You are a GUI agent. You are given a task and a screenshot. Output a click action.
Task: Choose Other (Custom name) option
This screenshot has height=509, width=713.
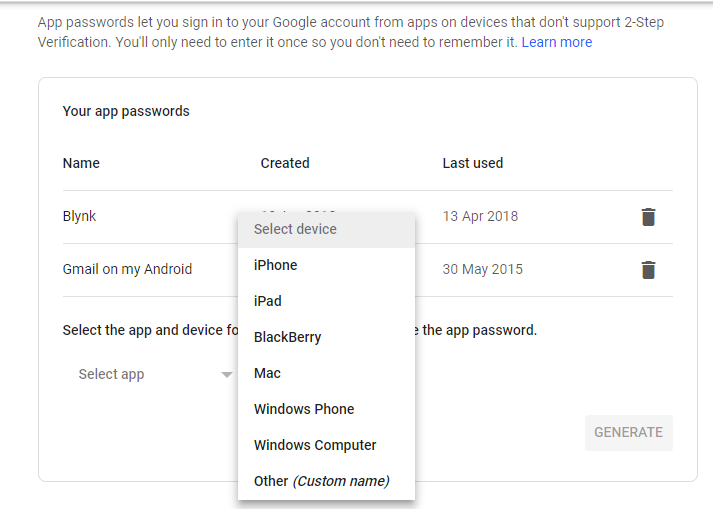pyautogui.click(x=321, y=481)
